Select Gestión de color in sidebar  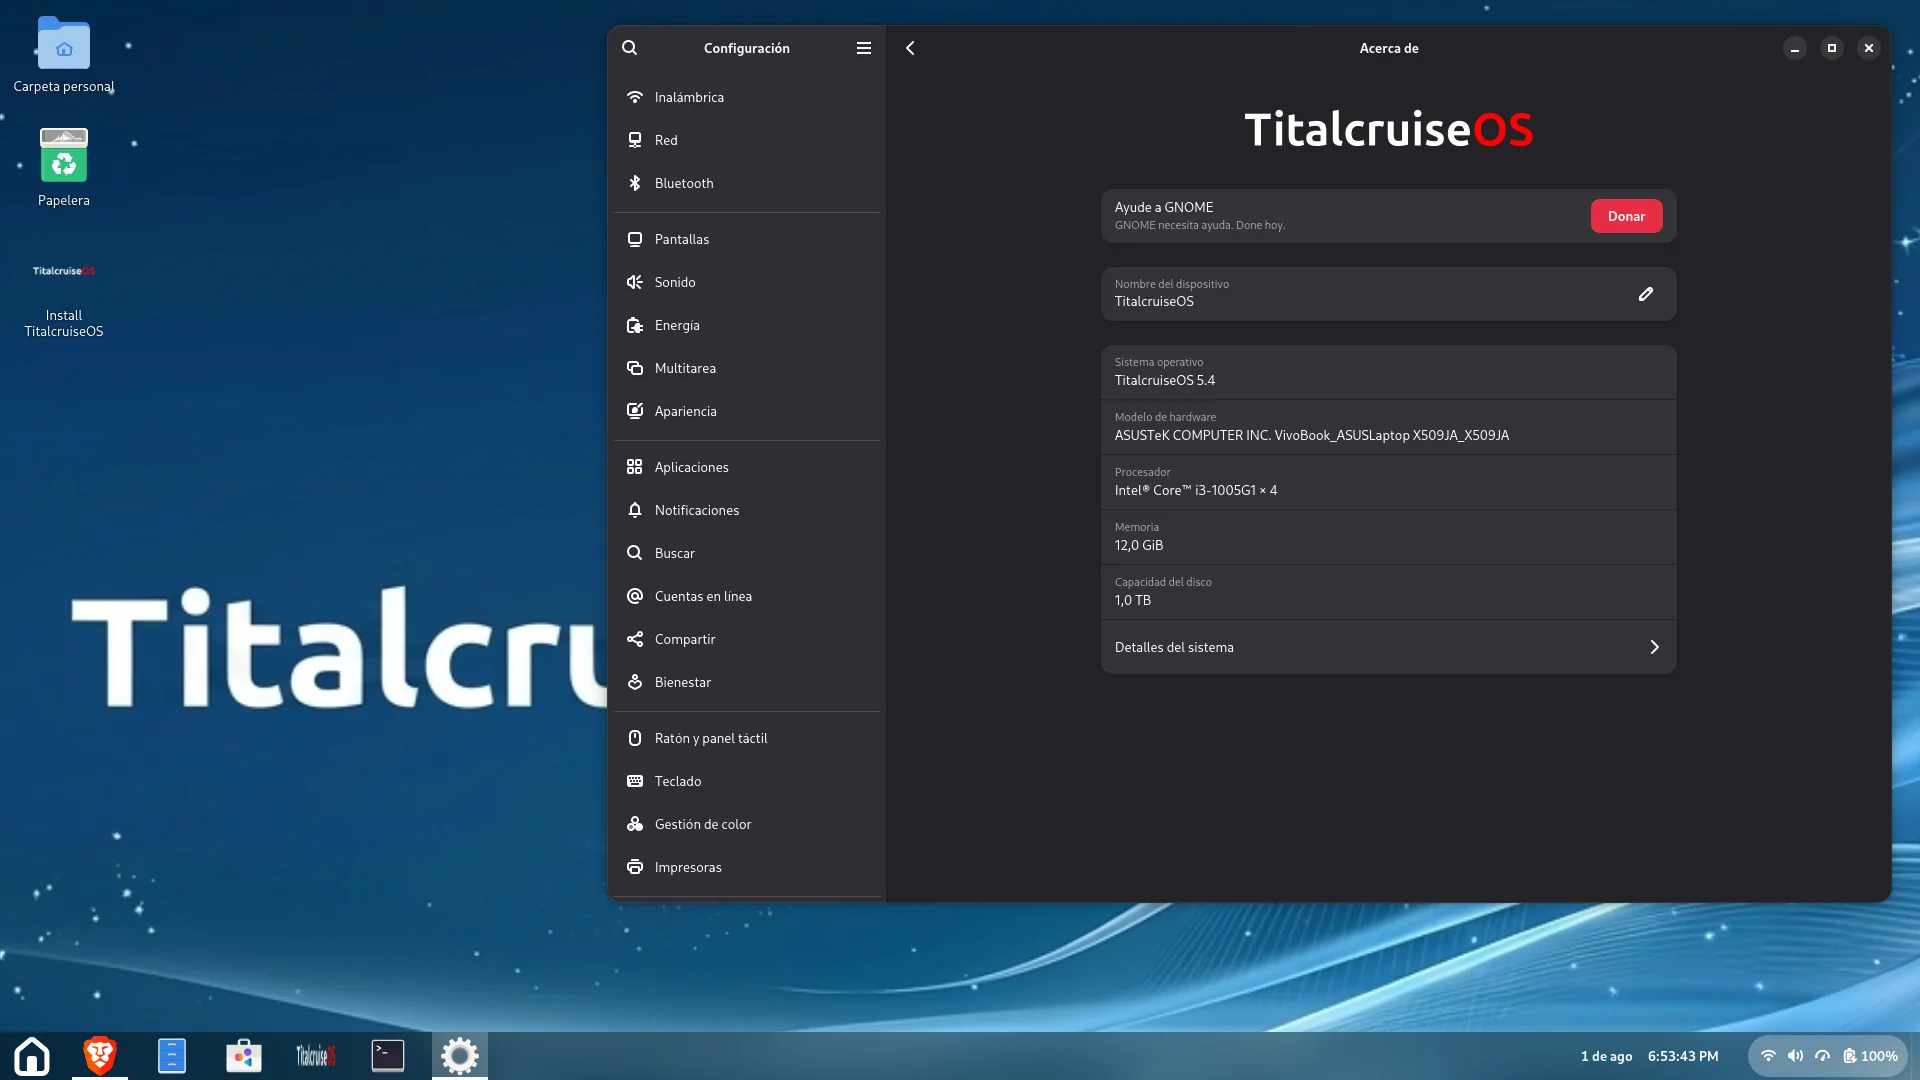pyautogui.click(x=747, y=824)
